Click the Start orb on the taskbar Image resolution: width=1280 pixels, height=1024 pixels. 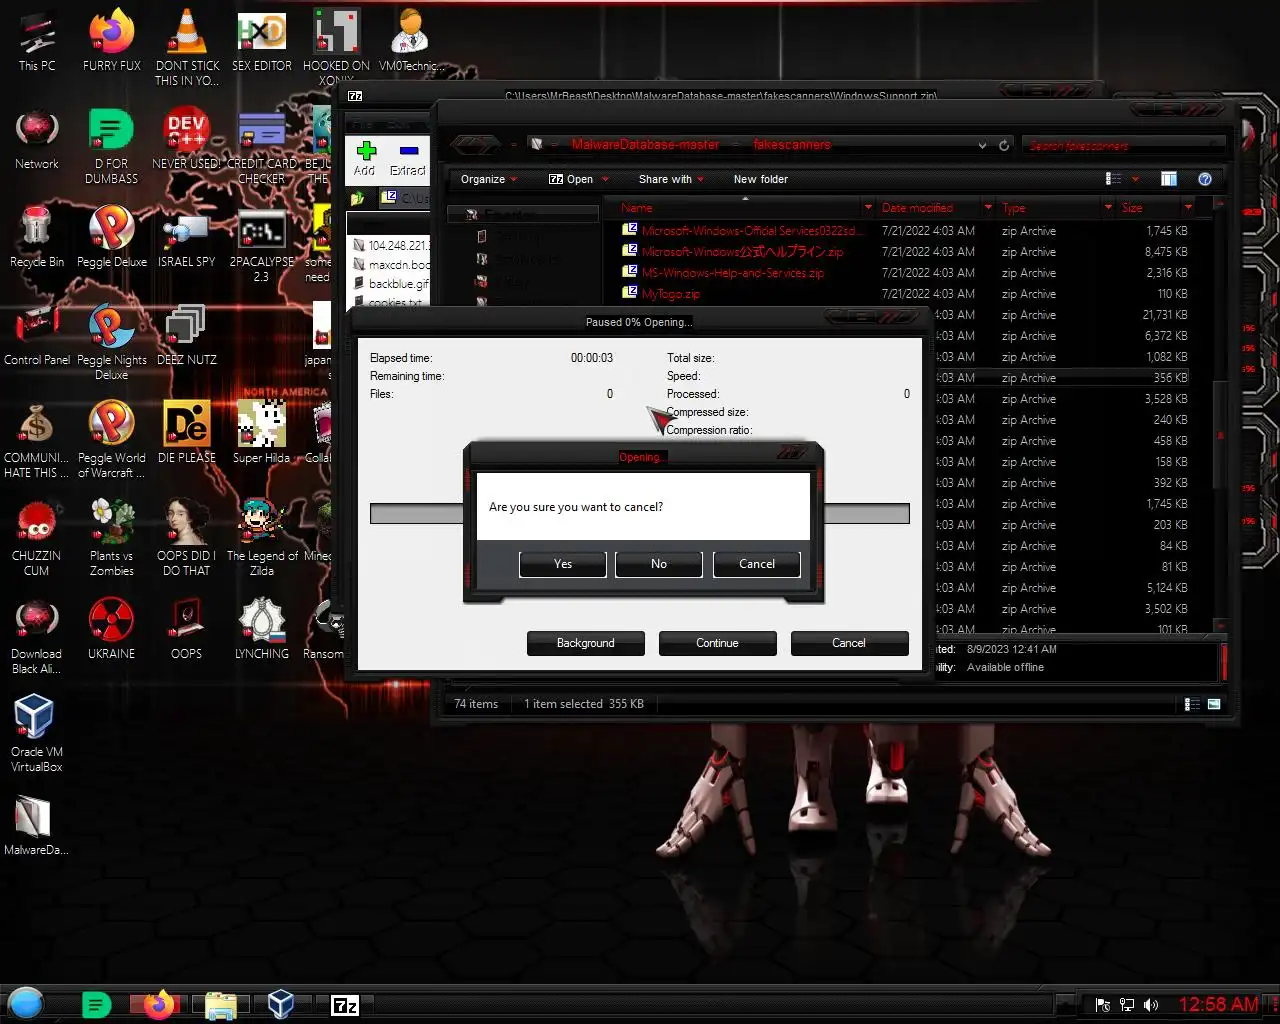click(x=26, y=1003)
